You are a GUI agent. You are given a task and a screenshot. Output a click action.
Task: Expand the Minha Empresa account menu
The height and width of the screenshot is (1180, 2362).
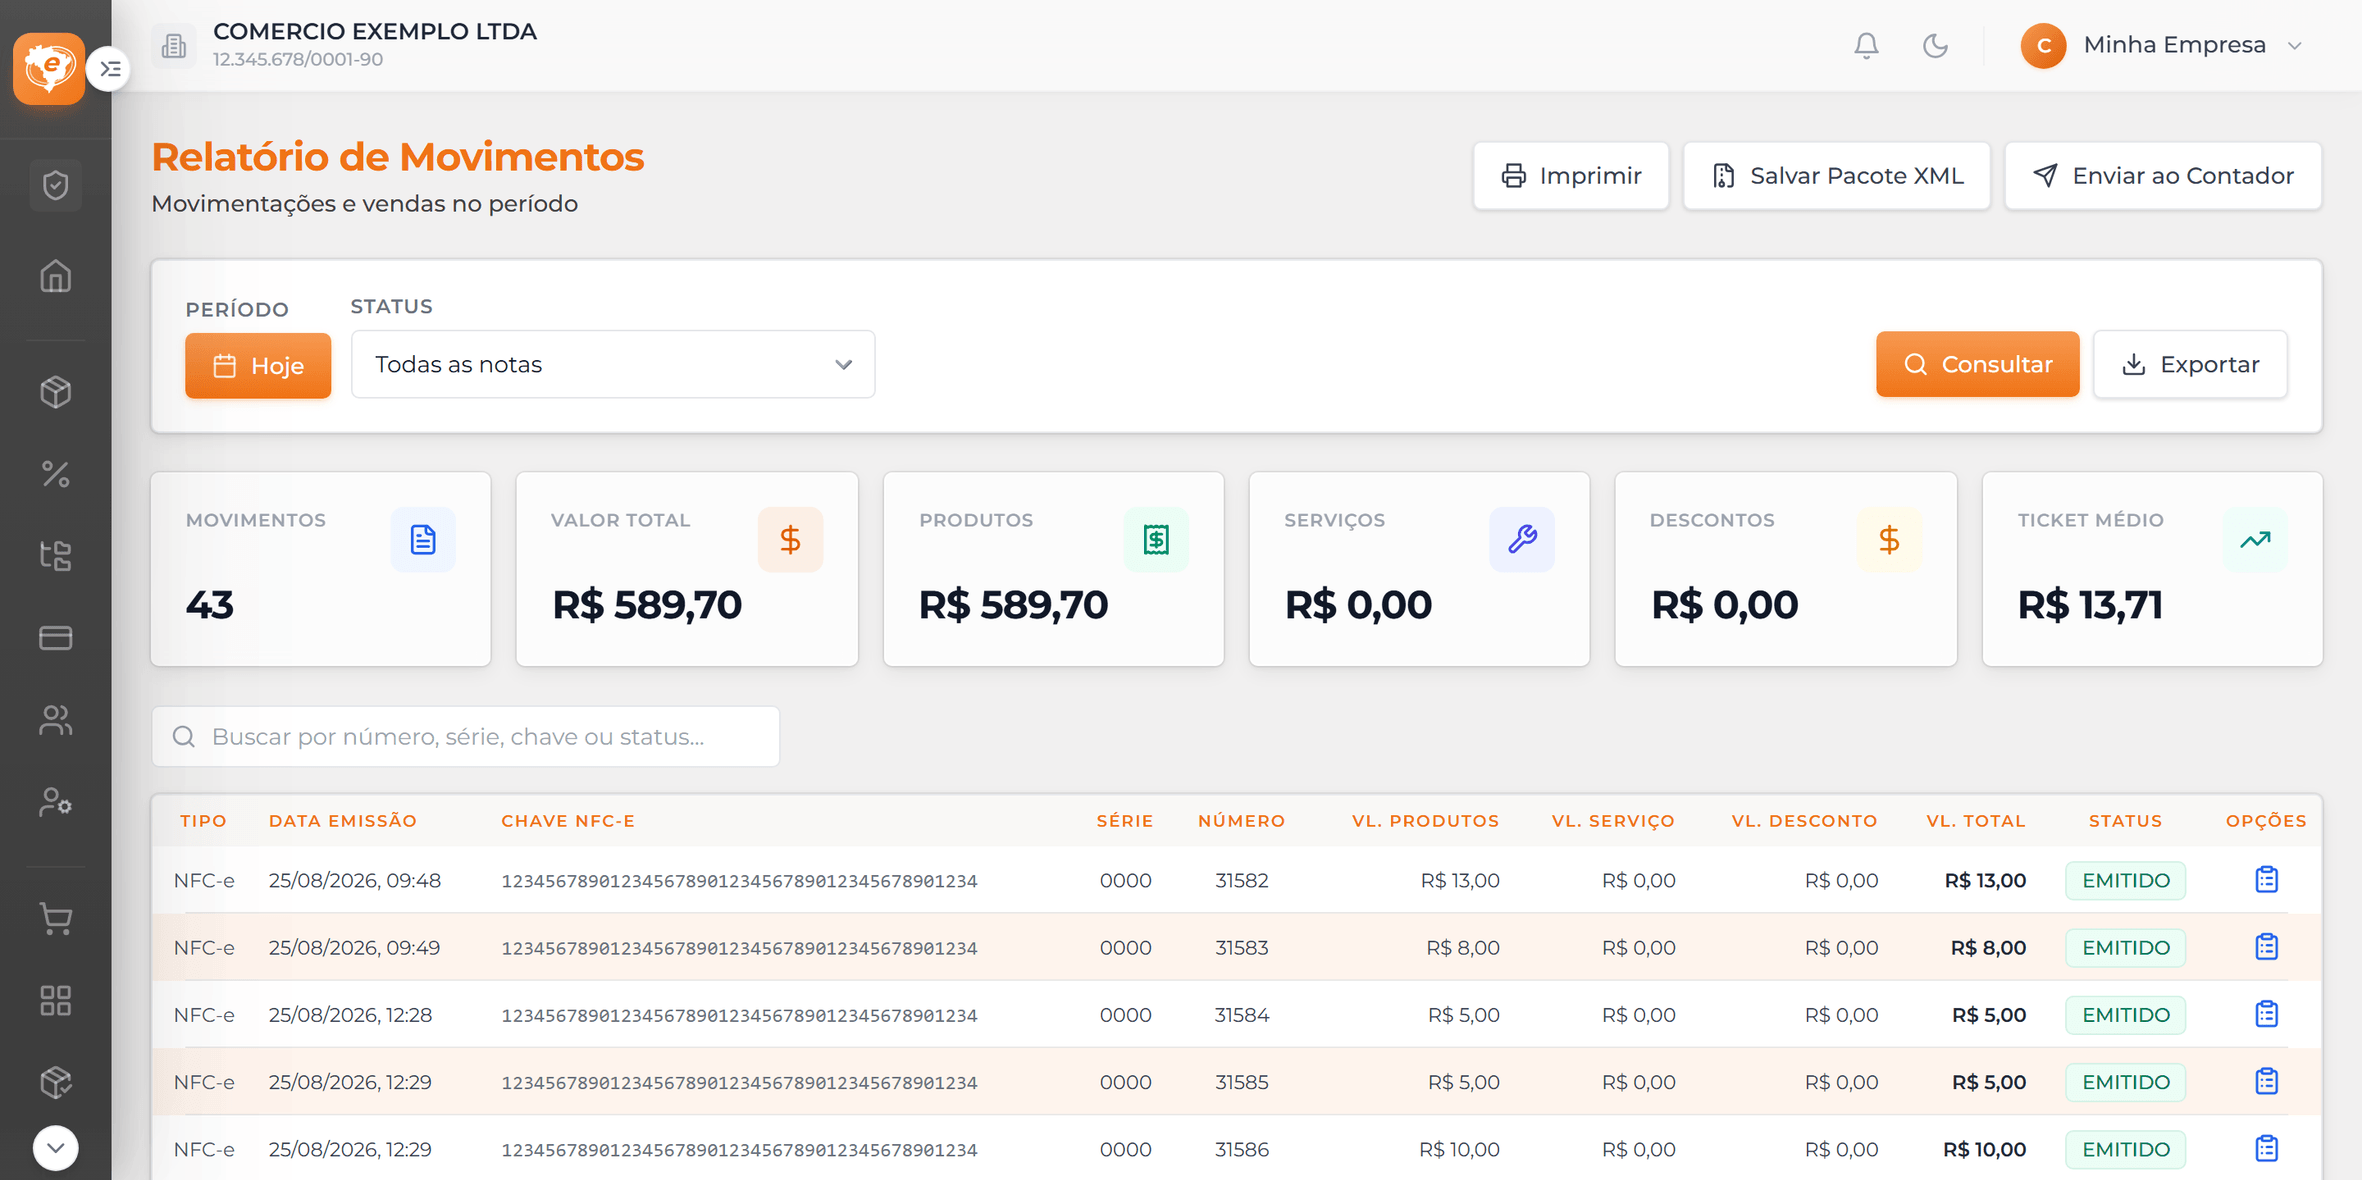[2162, 46]
